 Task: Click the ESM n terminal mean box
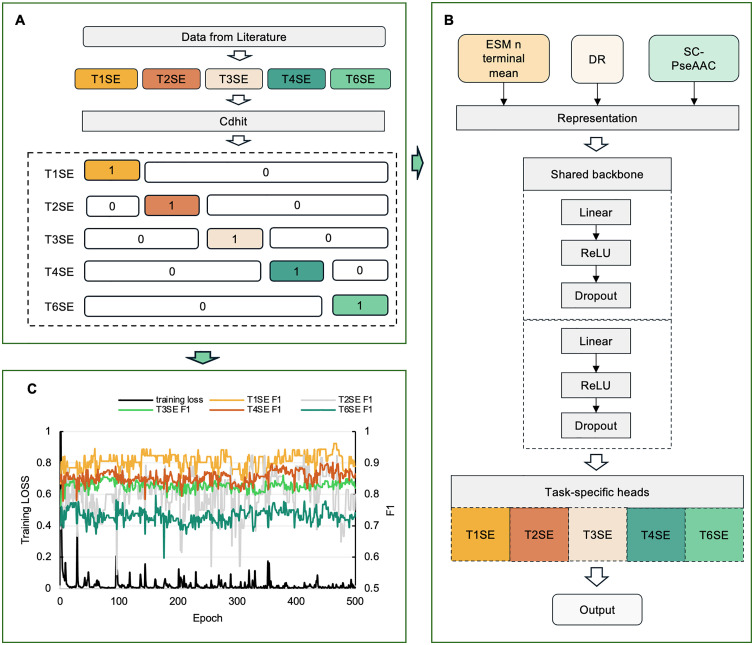point(503,58)
